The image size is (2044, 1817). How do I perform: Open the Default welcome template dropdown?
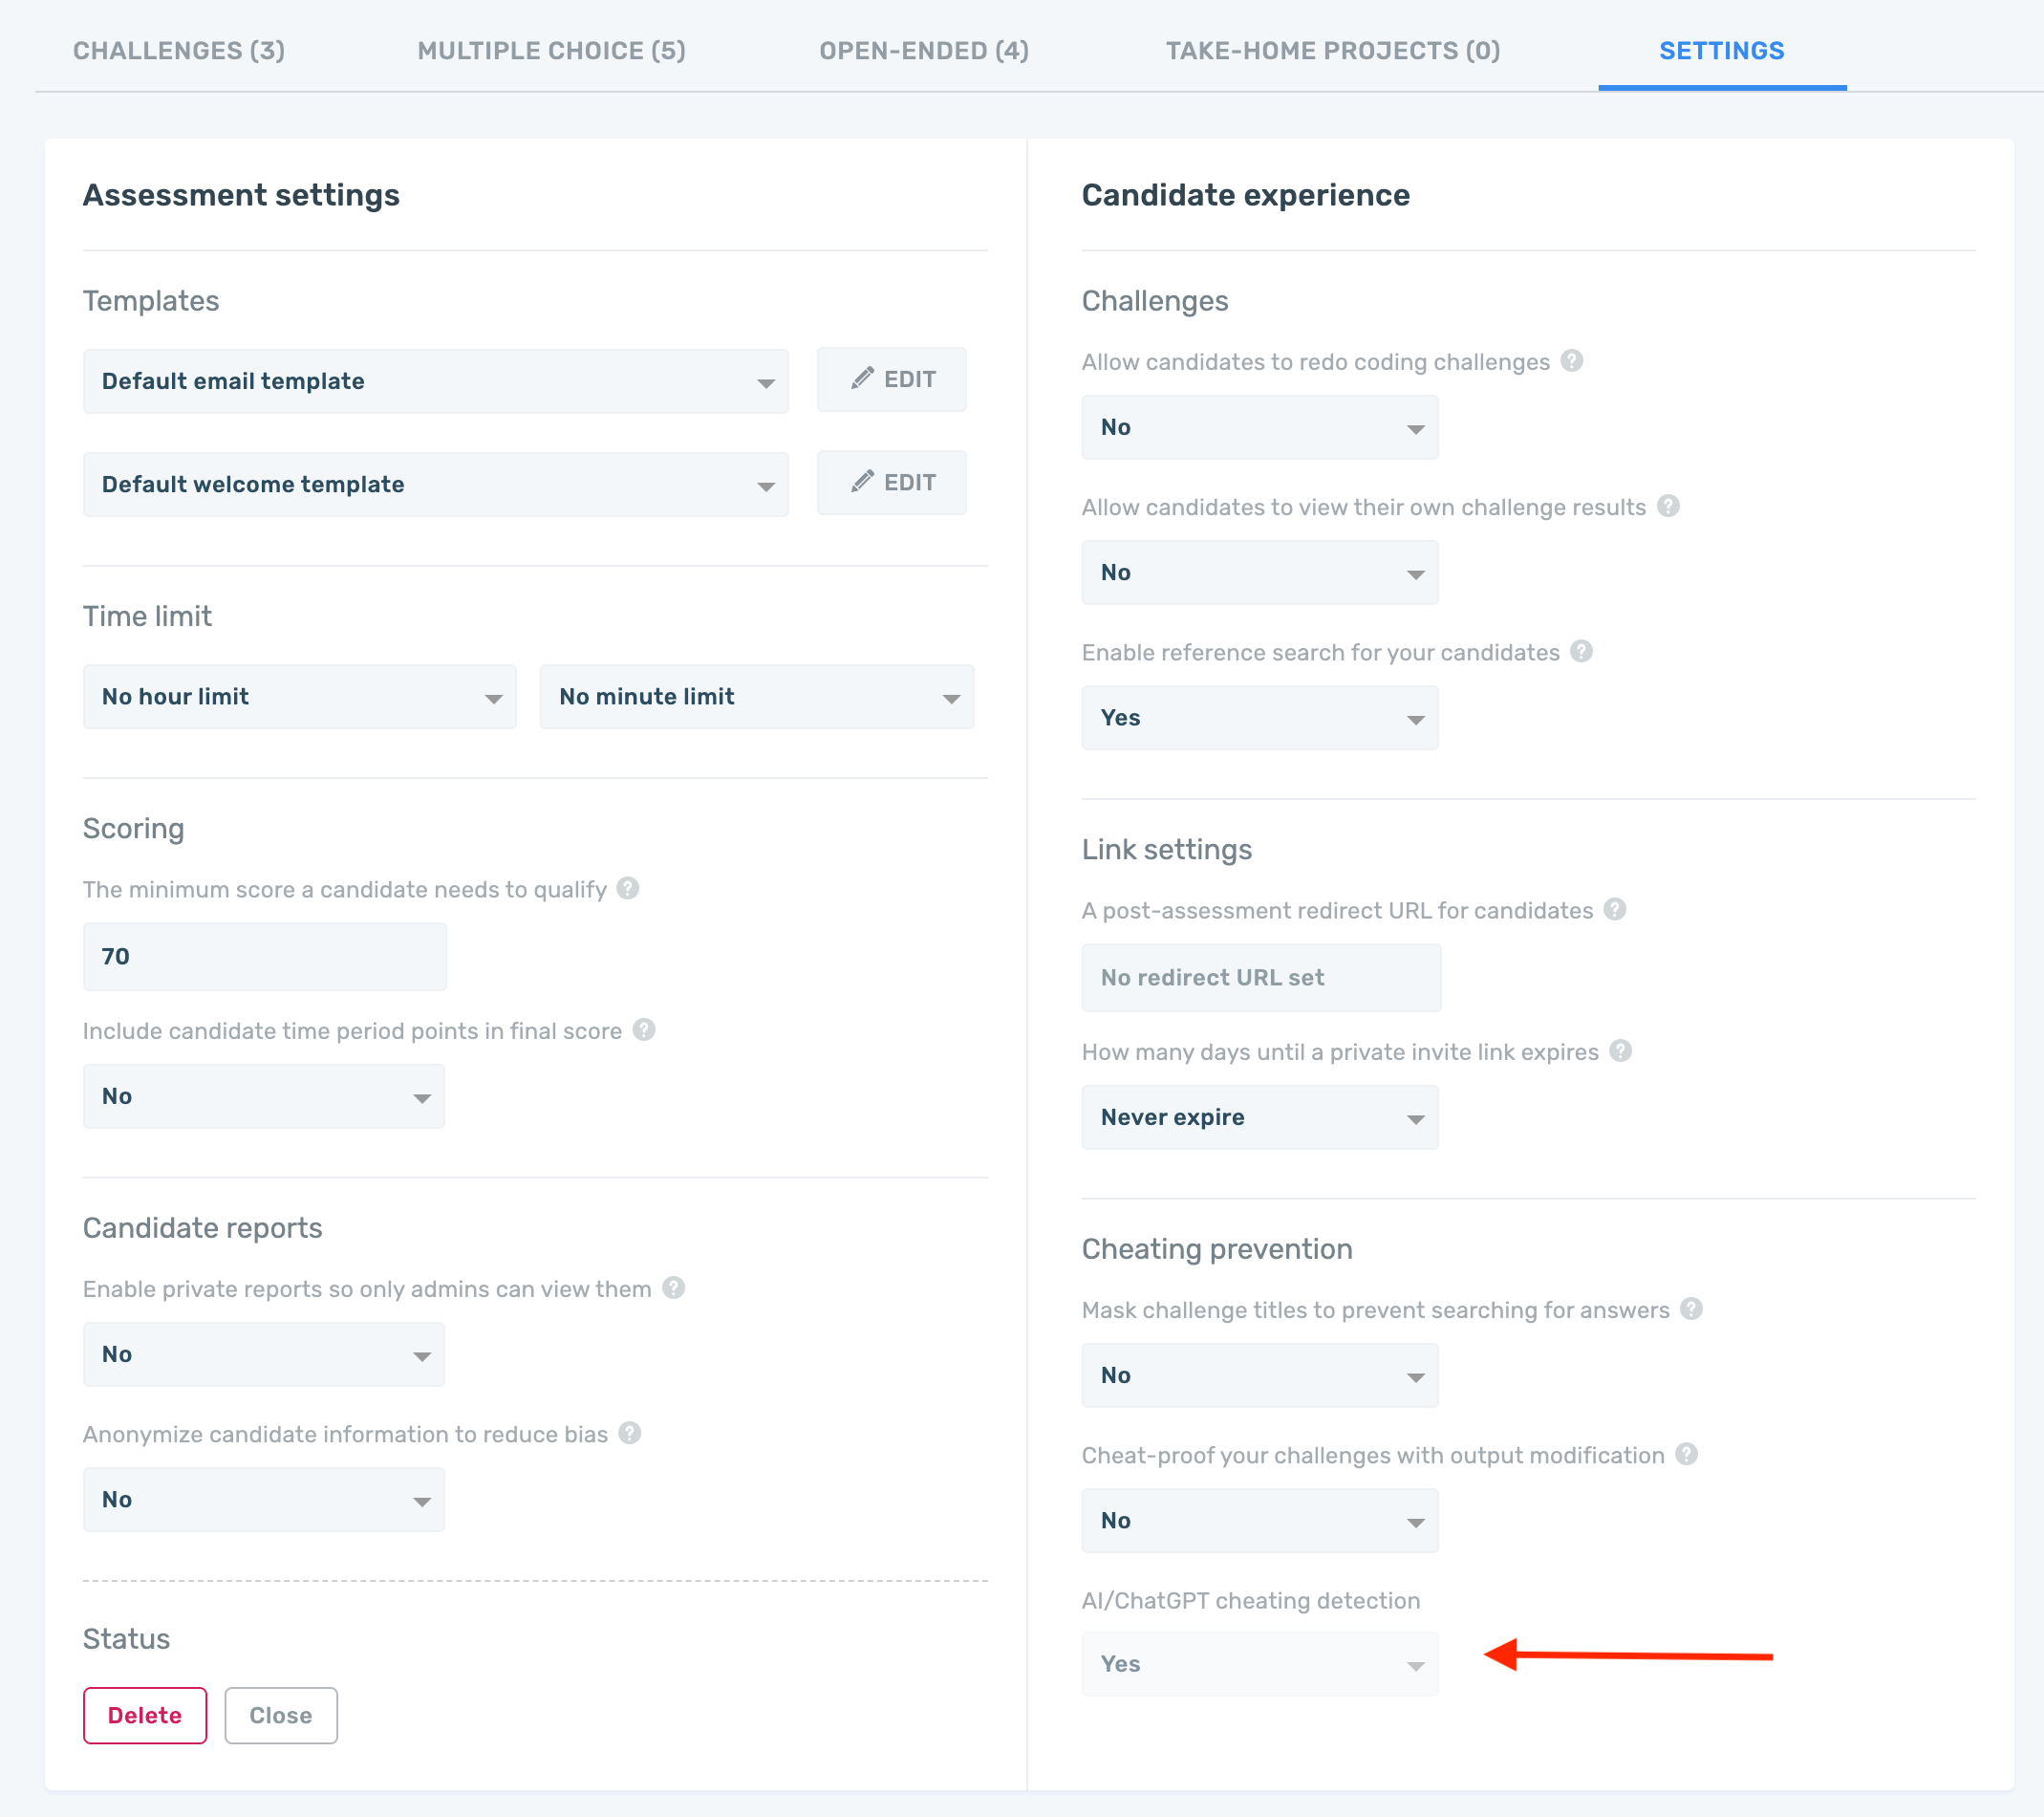point(436,484)
